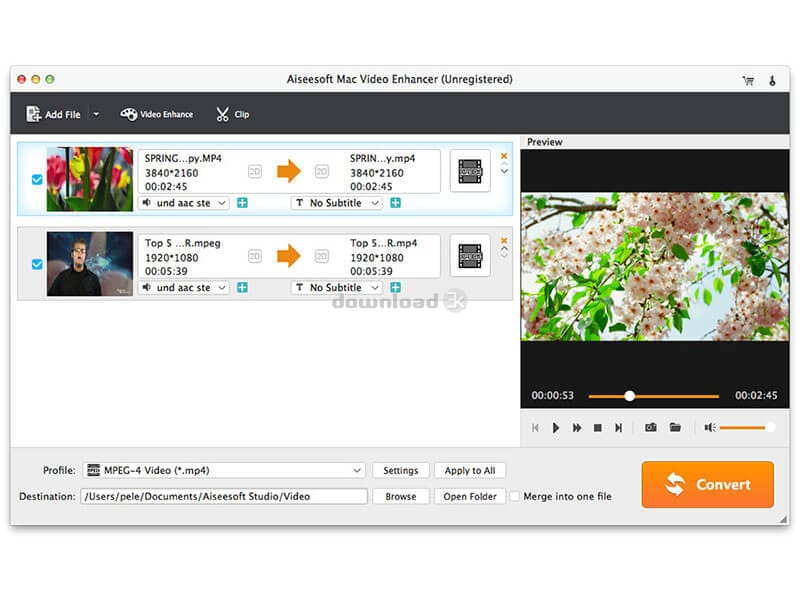Image resolution: width=800 pixels, height=600 pixels.
Task: Click the Add File button
Action: point(54,114)
